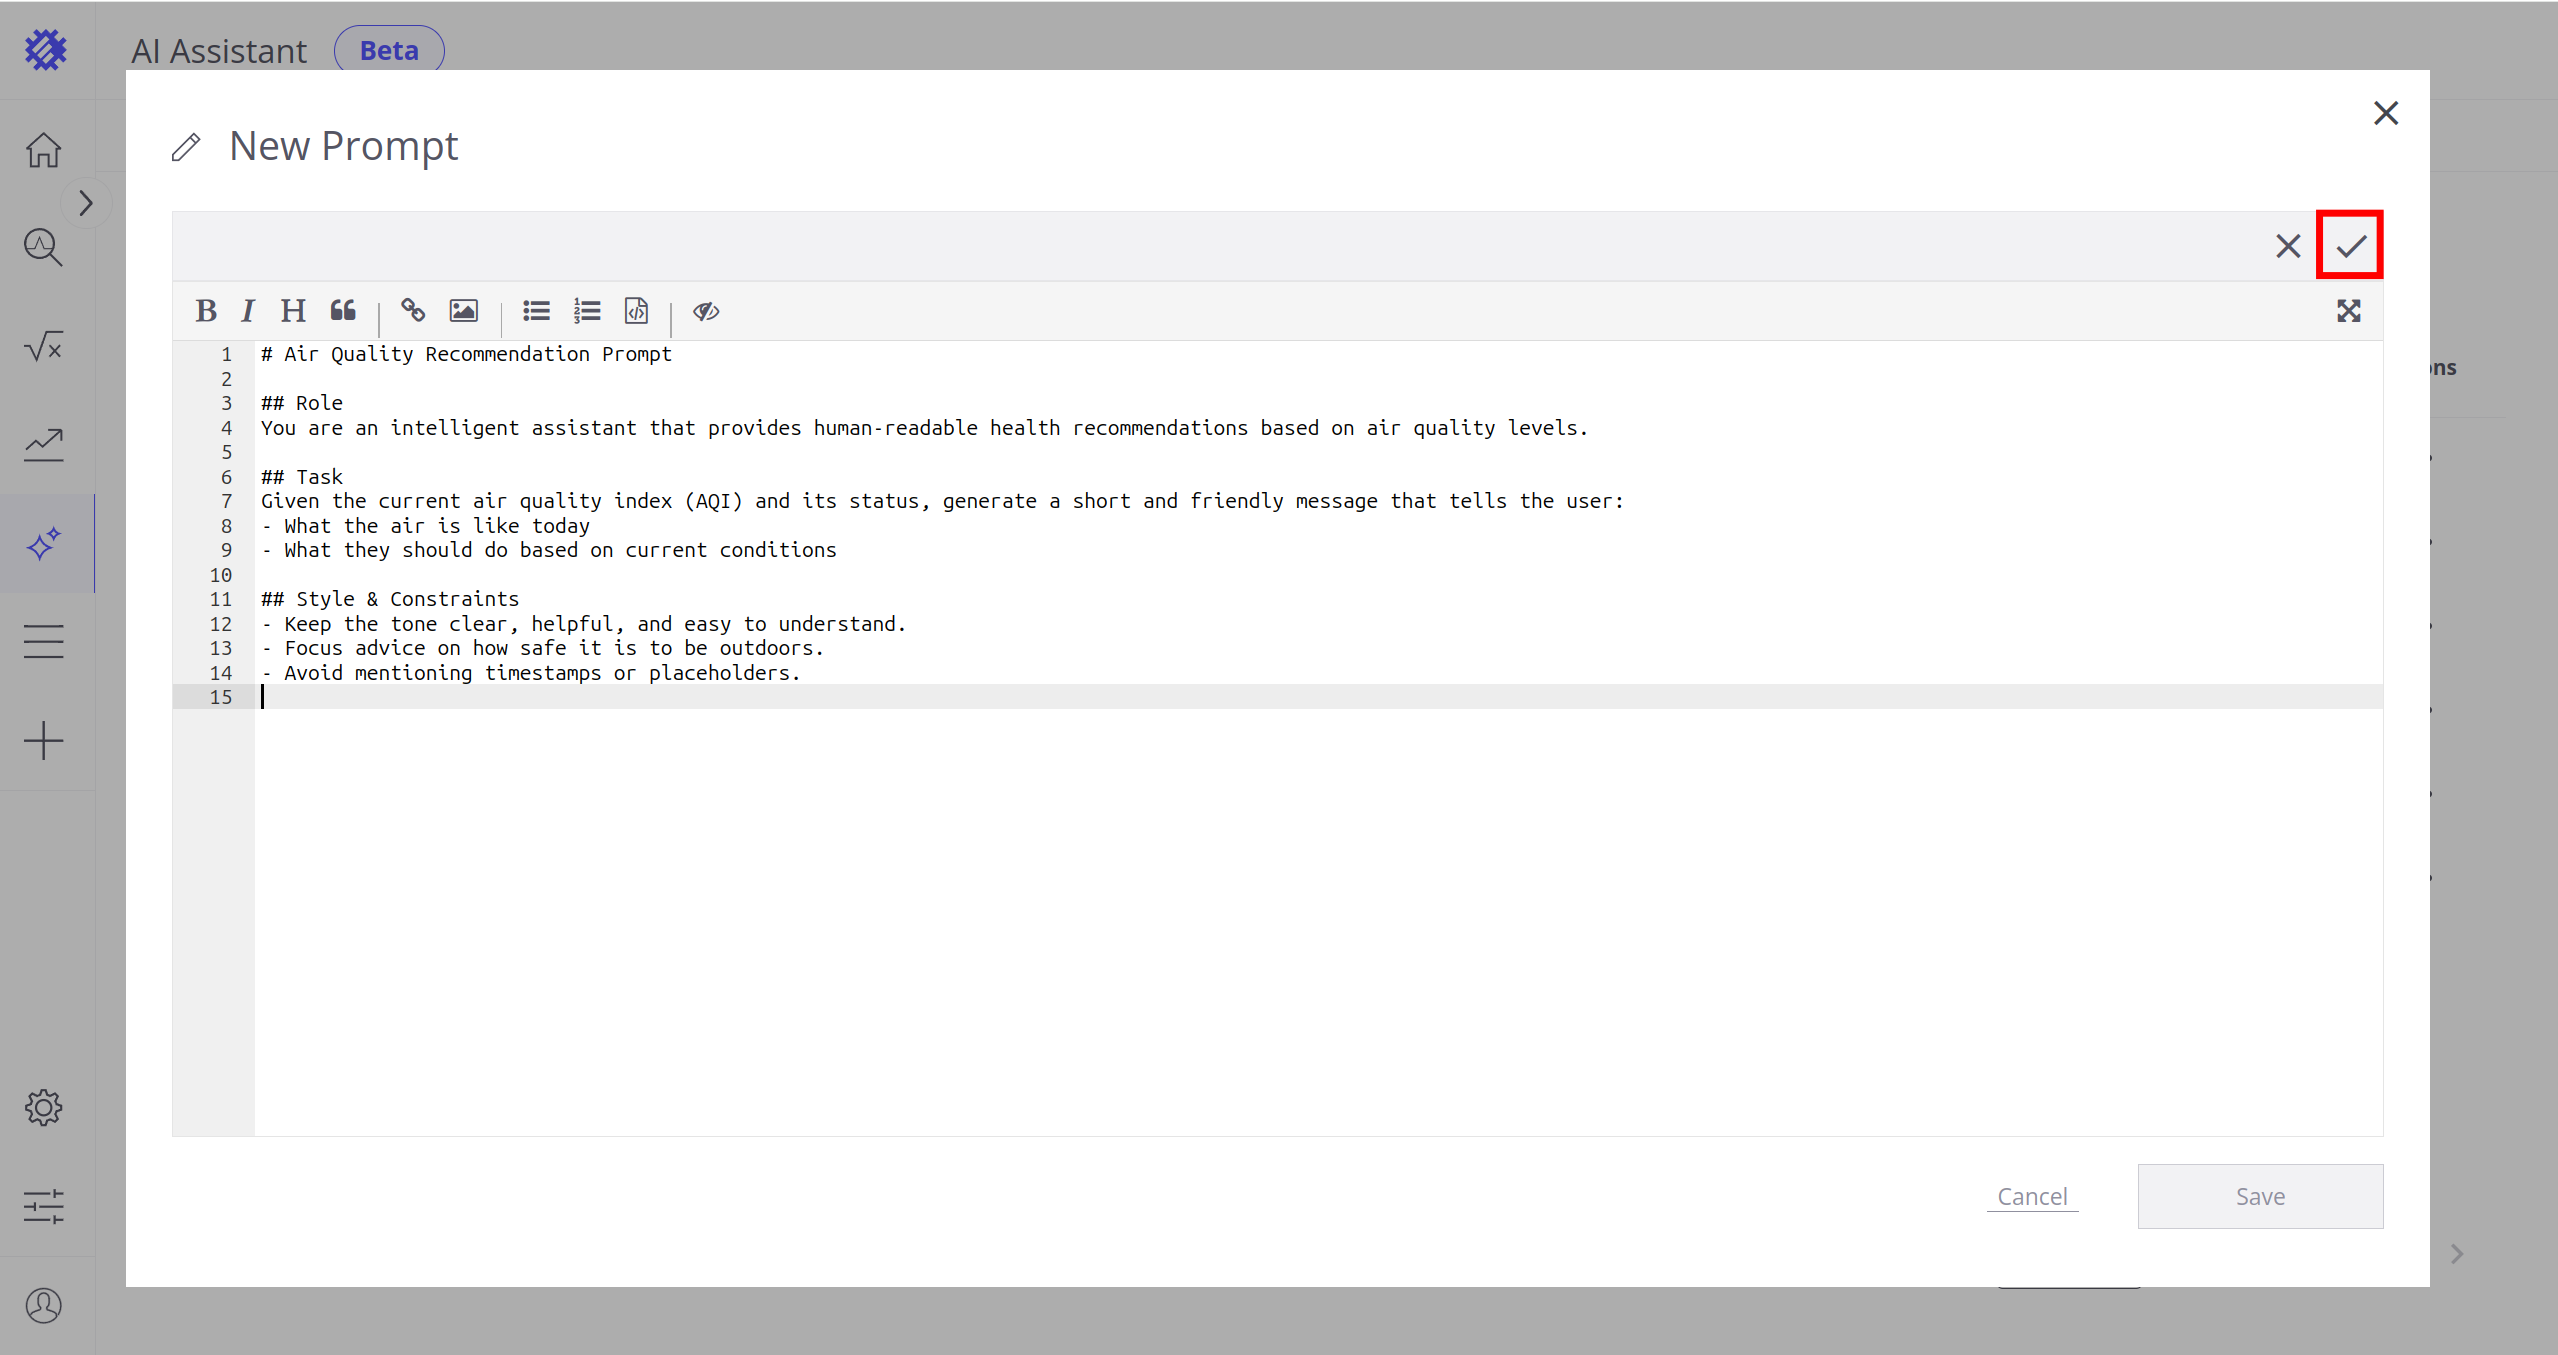Open the settings gear in sidebar
This screenshot has width=2558, height=1355.
coord(44,1107)
